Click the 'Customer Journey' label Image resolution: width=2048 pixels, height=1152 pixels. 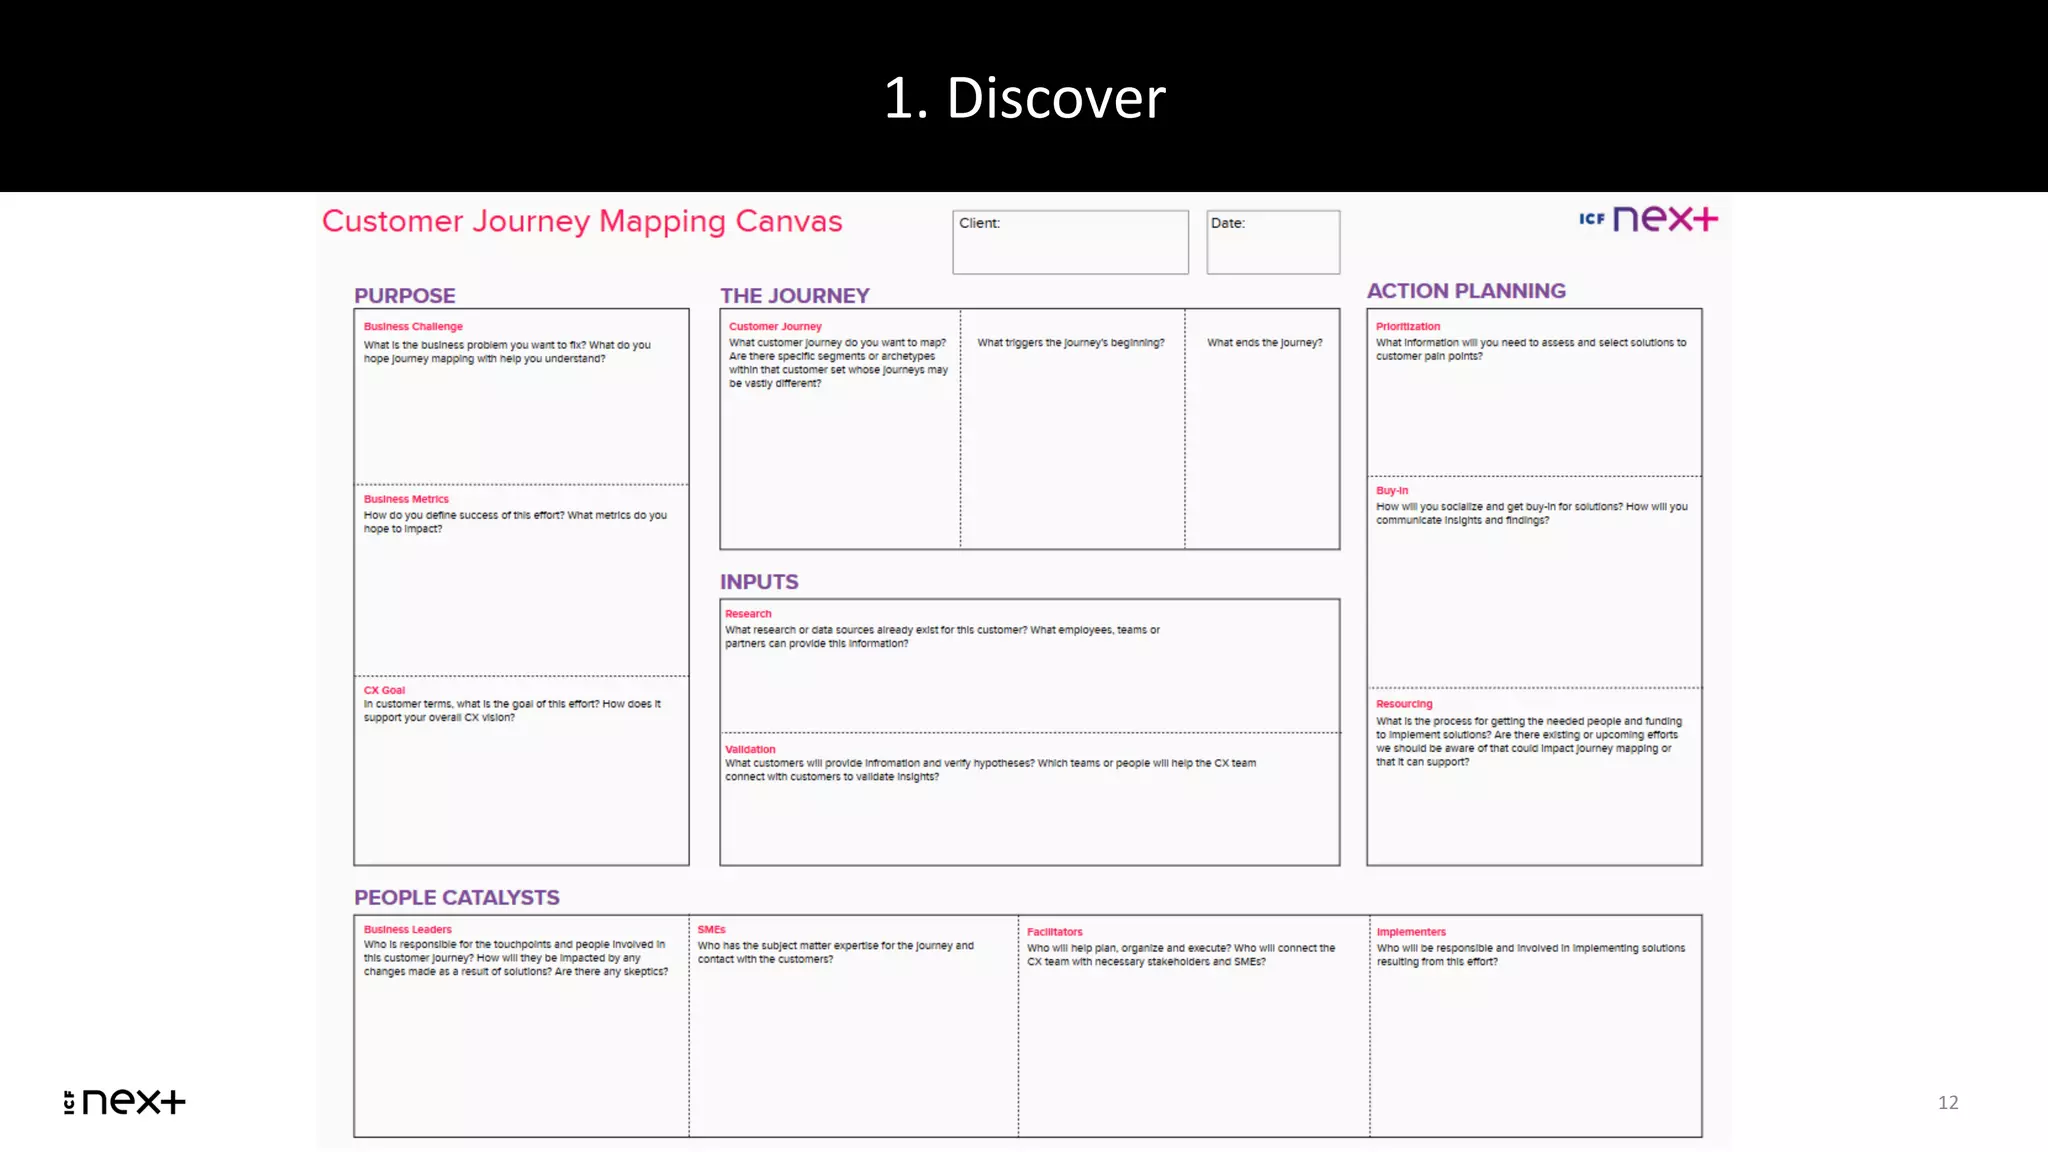click(775, 327)
